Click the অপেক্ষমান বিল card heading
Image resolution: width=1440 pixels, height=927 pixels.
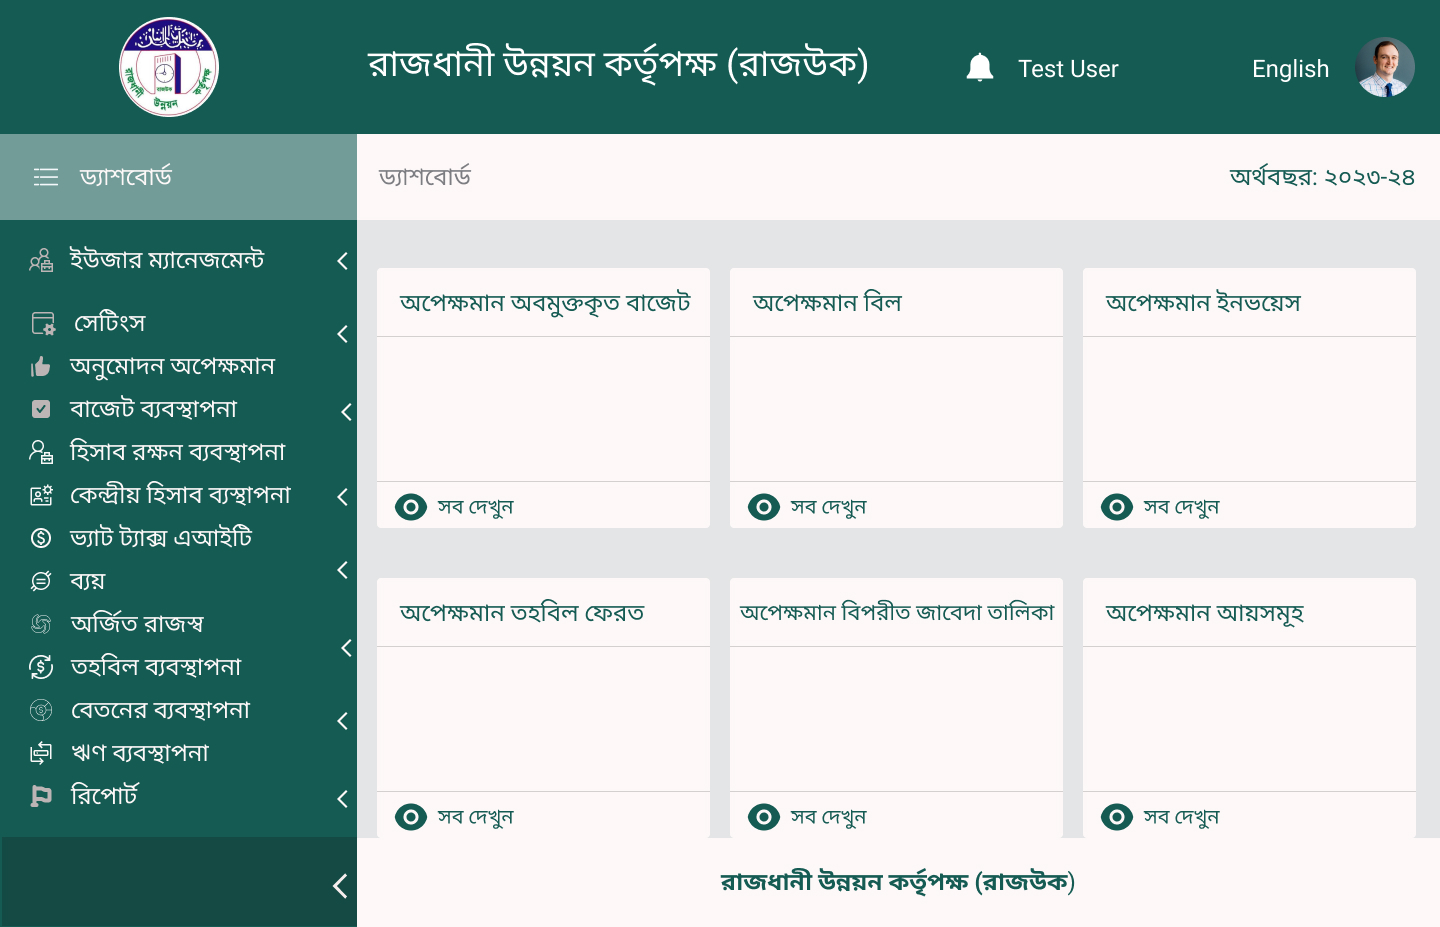827,303
